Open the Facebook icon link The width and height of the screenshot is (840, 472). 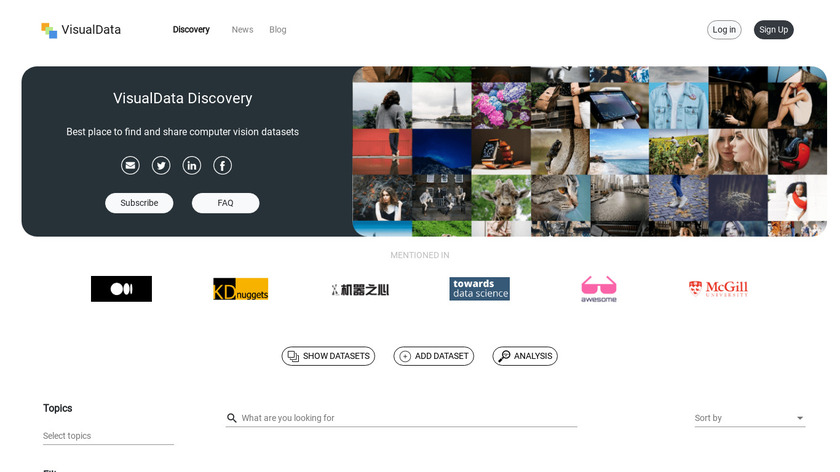point(223,166)
